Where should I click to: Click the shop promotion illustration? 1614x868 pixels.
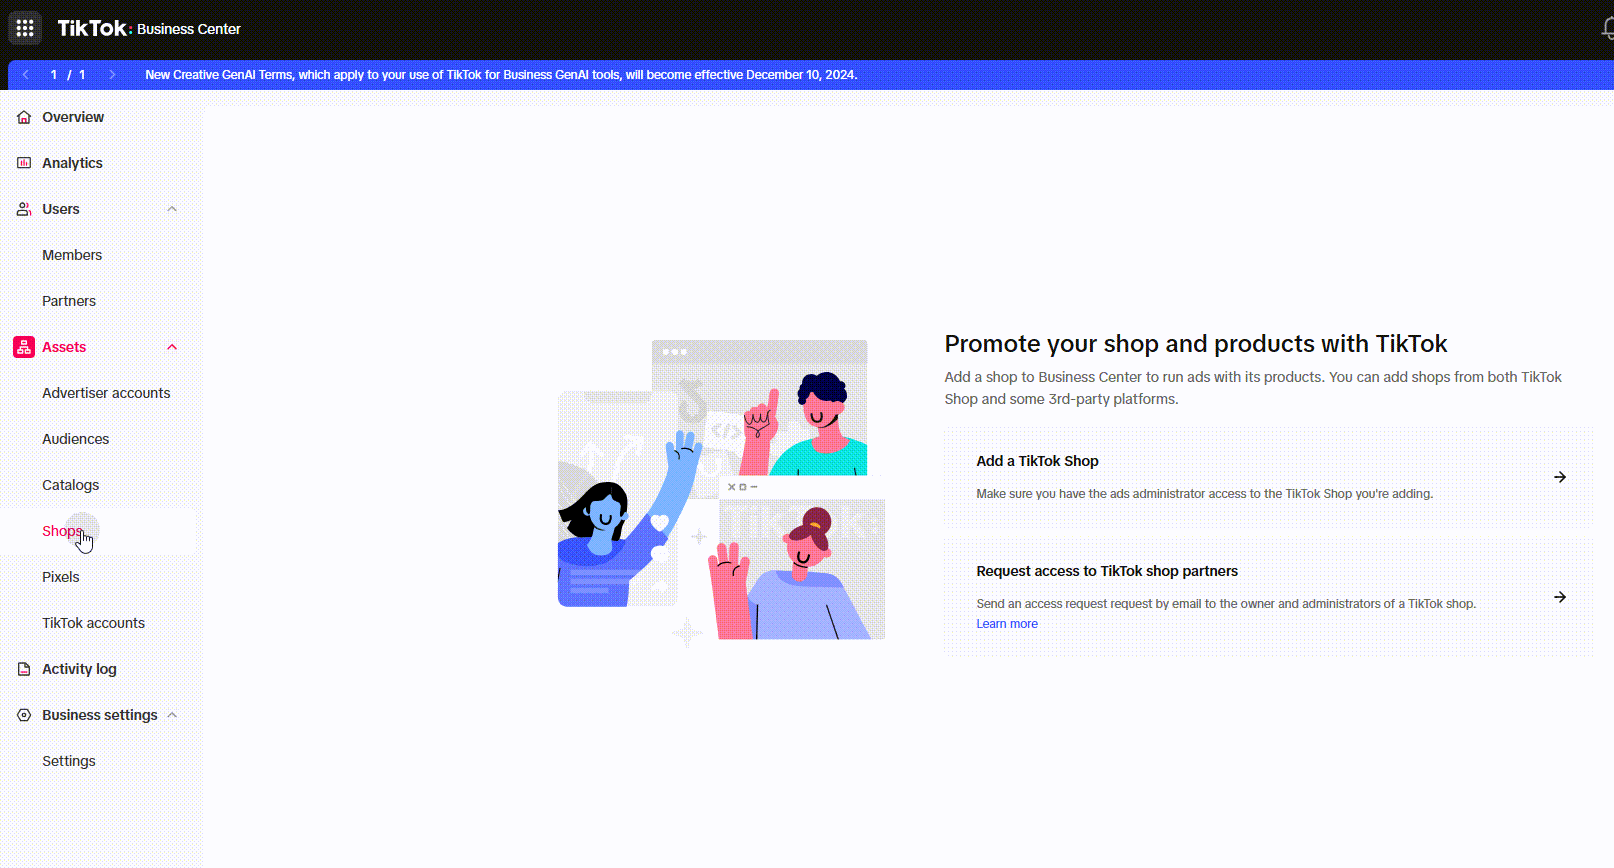(721, 492)
